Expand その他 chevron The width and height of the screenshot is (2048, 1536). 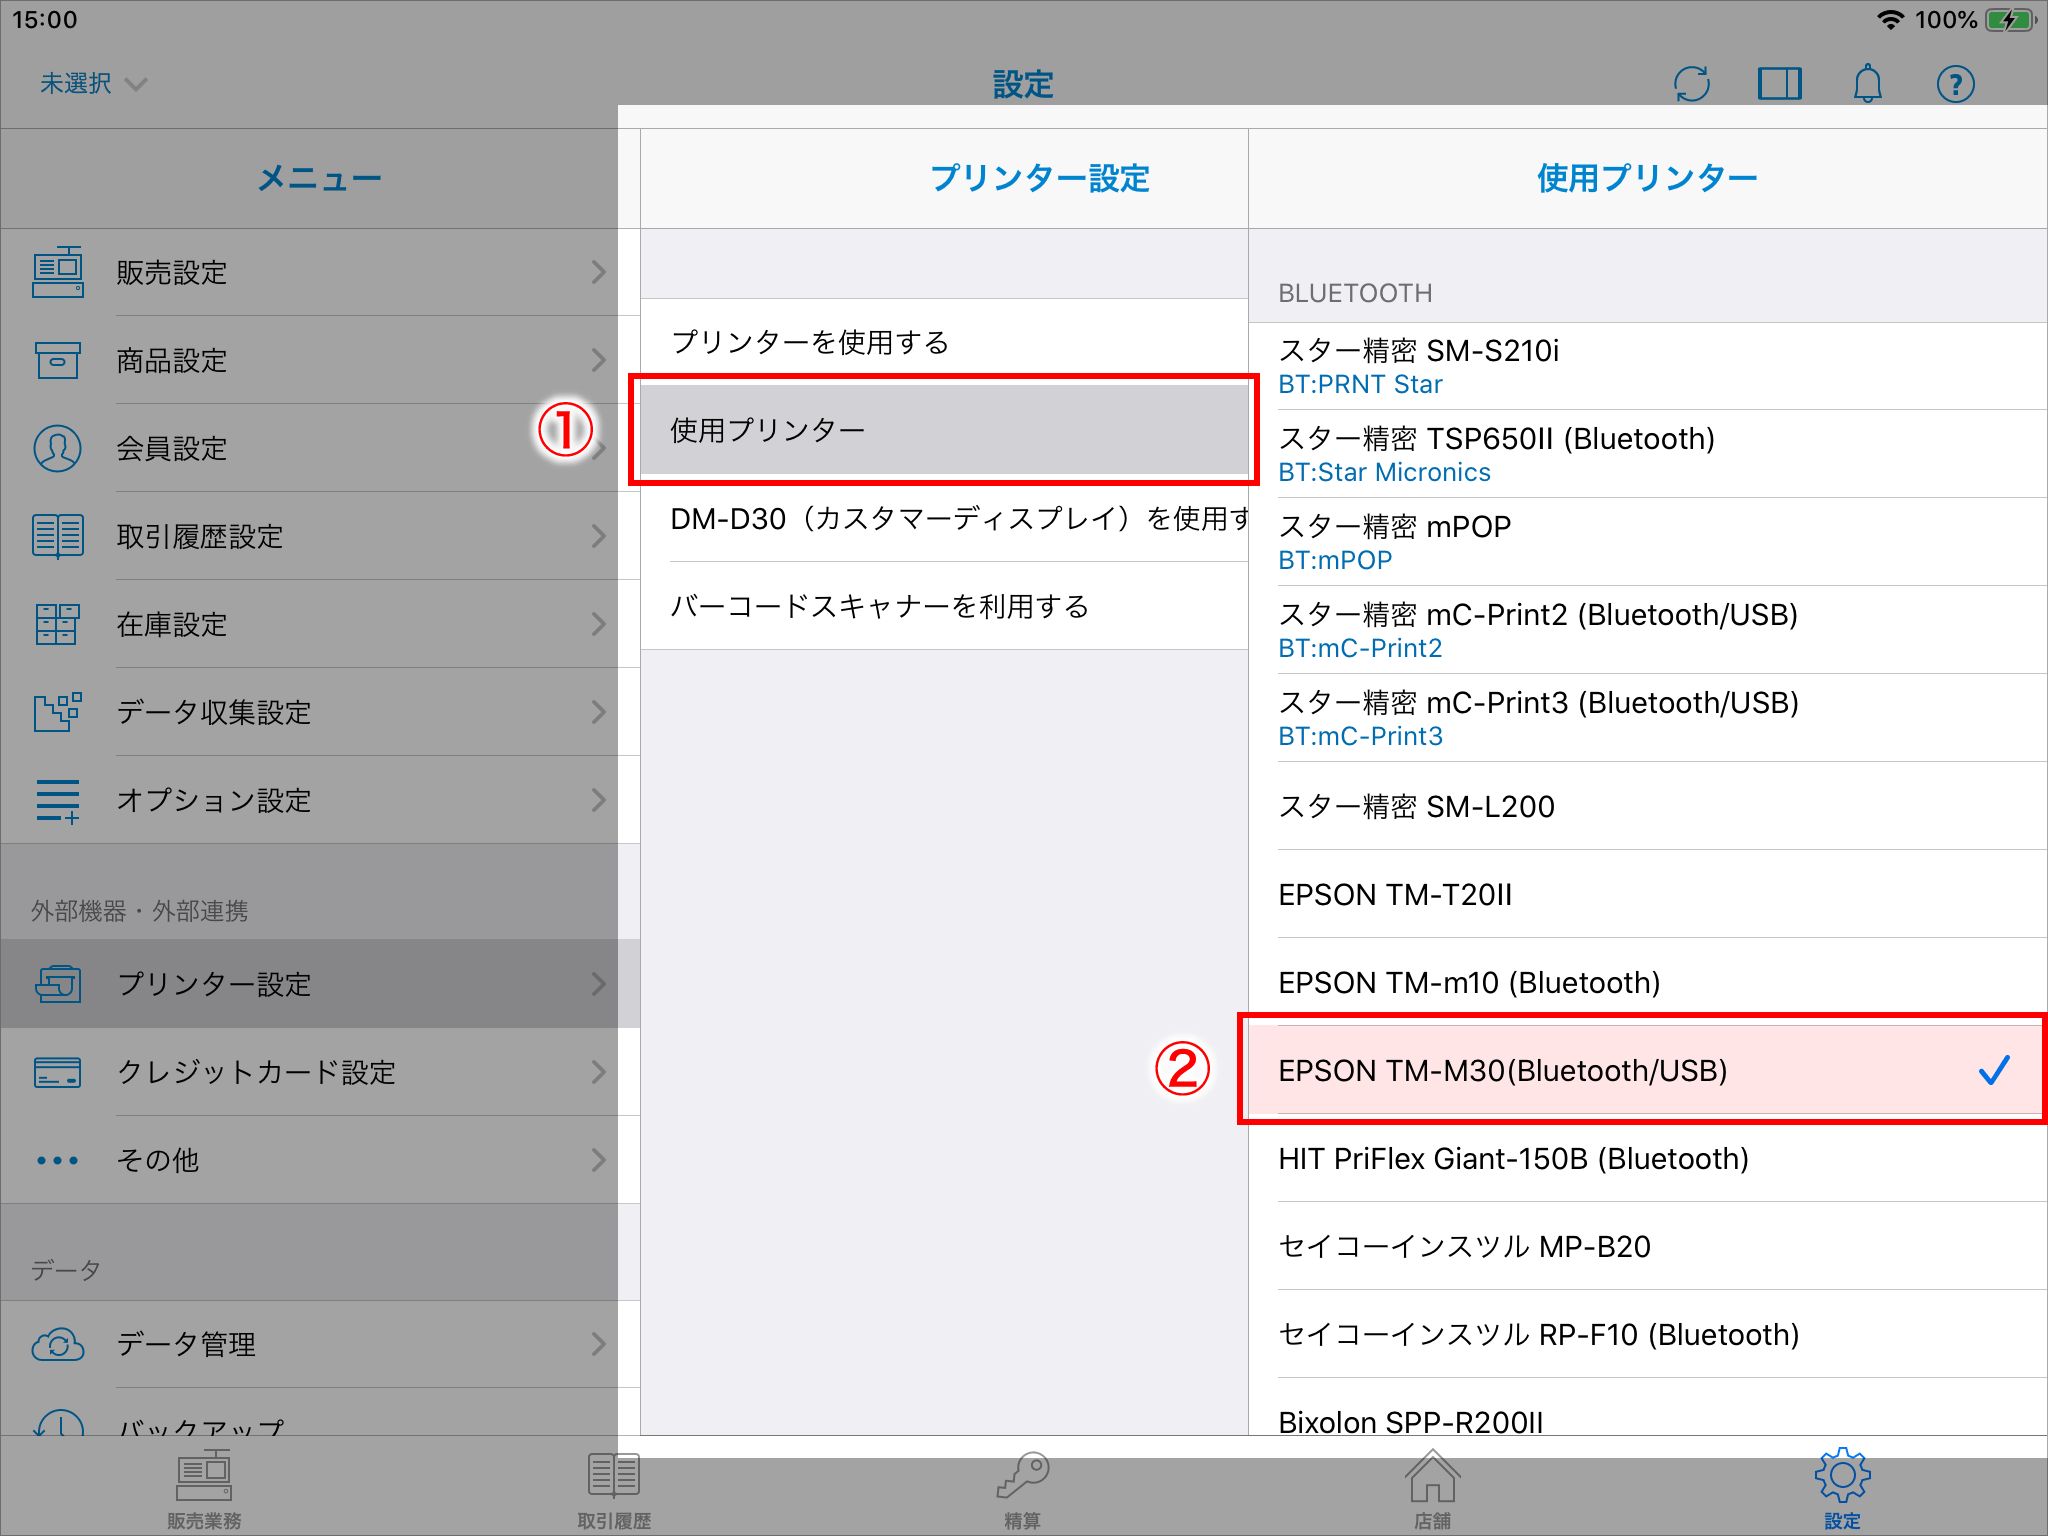[x=598, y=1160]
